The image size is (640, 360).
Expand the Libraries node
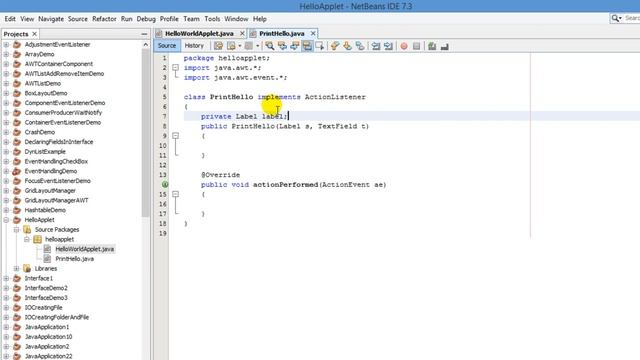point(17,269)
